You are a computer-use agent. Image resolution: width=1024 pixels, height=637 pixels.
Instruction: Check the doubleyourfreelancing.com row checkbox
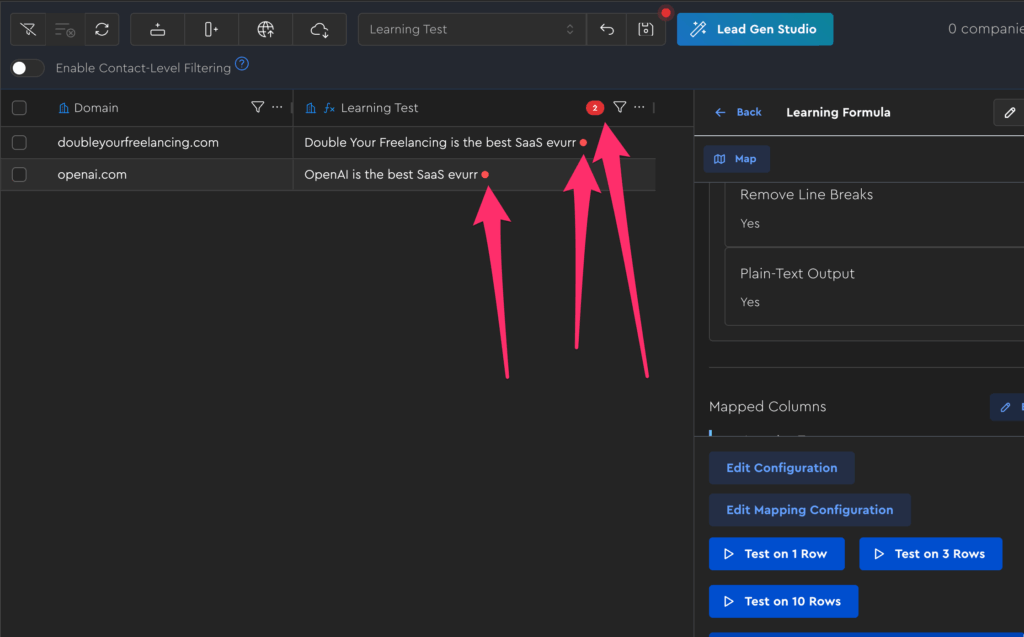(19, 143)
